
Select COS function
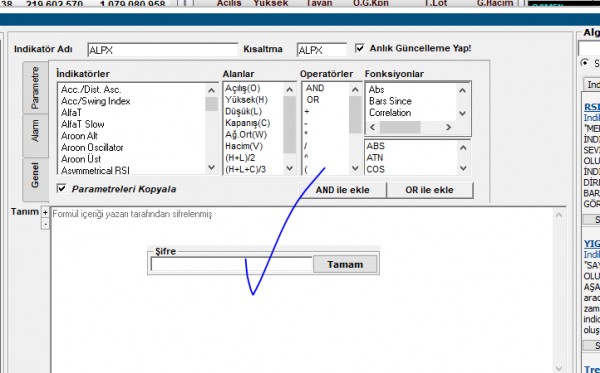tap(375, 169)
